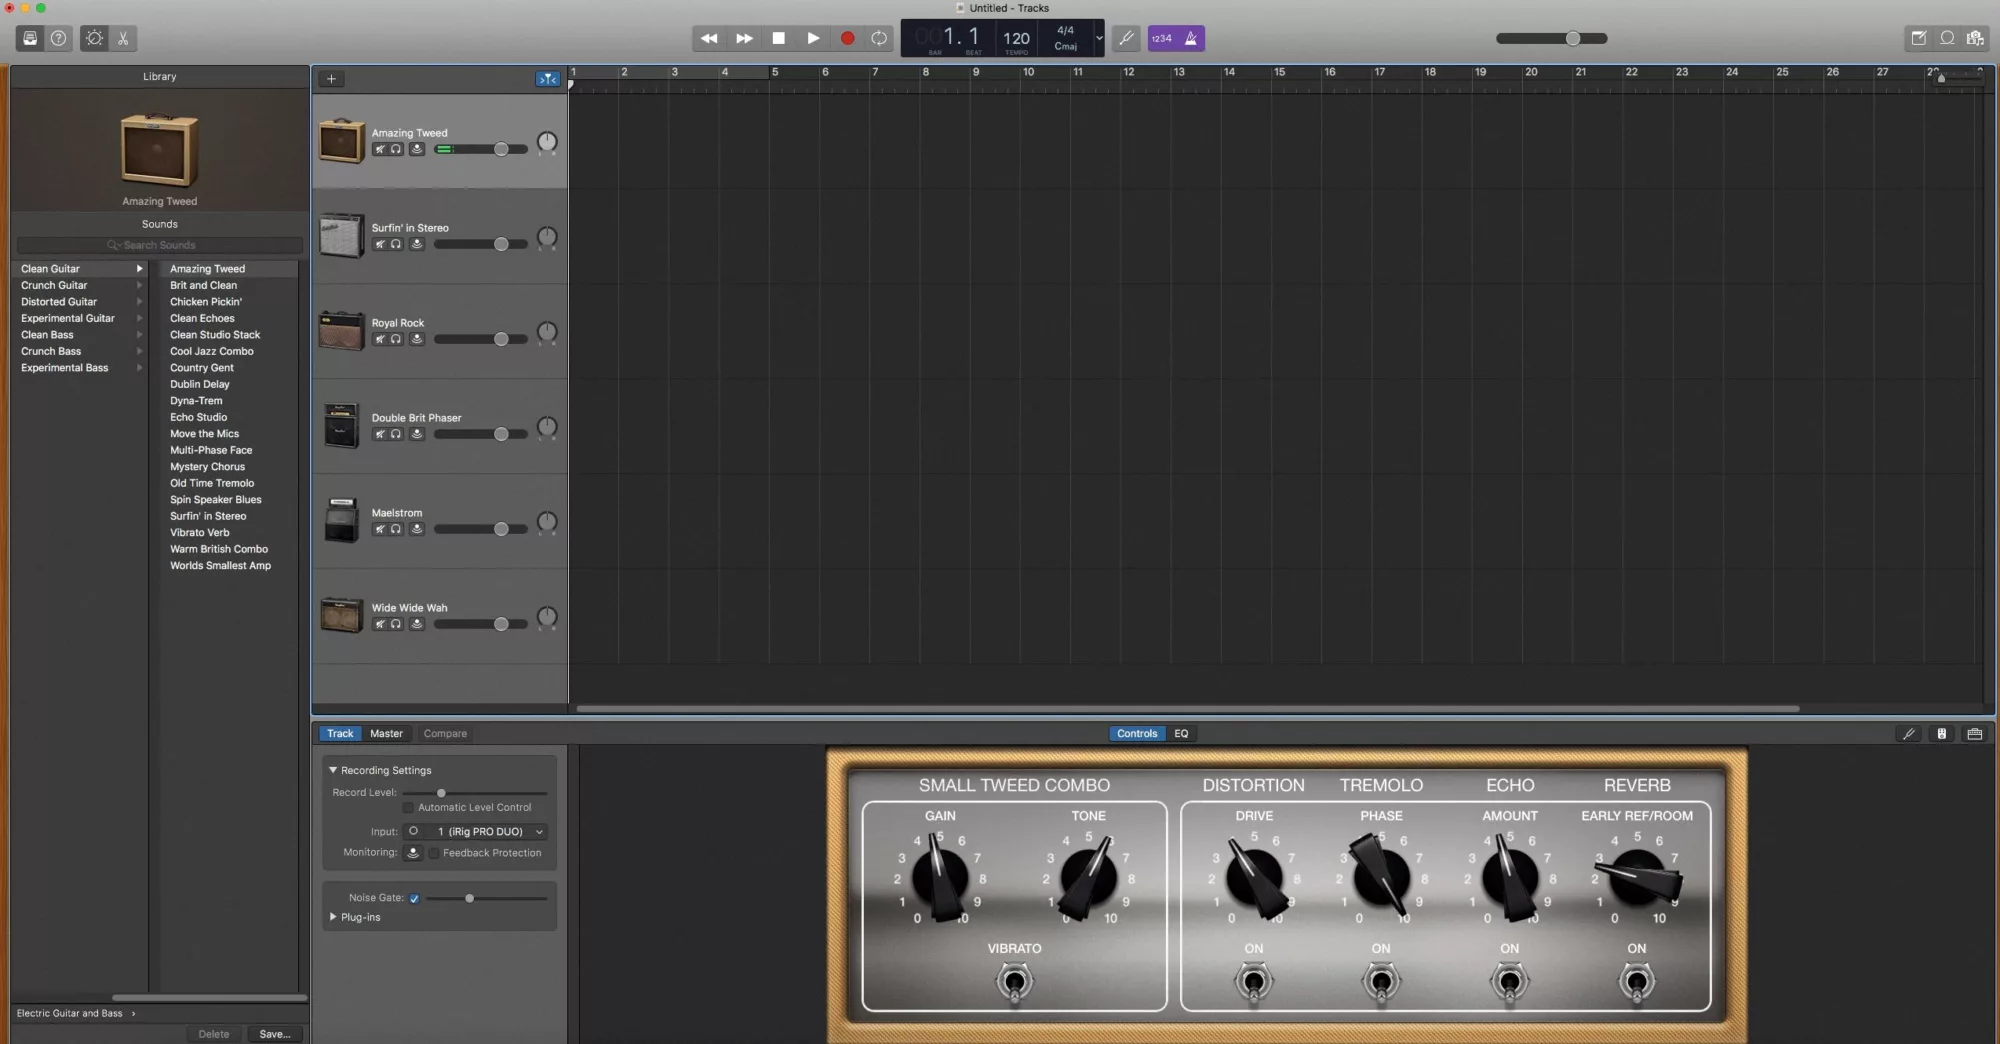
Task: Solo the Royal Rock track with headphones icon
Action: point(397,339)
